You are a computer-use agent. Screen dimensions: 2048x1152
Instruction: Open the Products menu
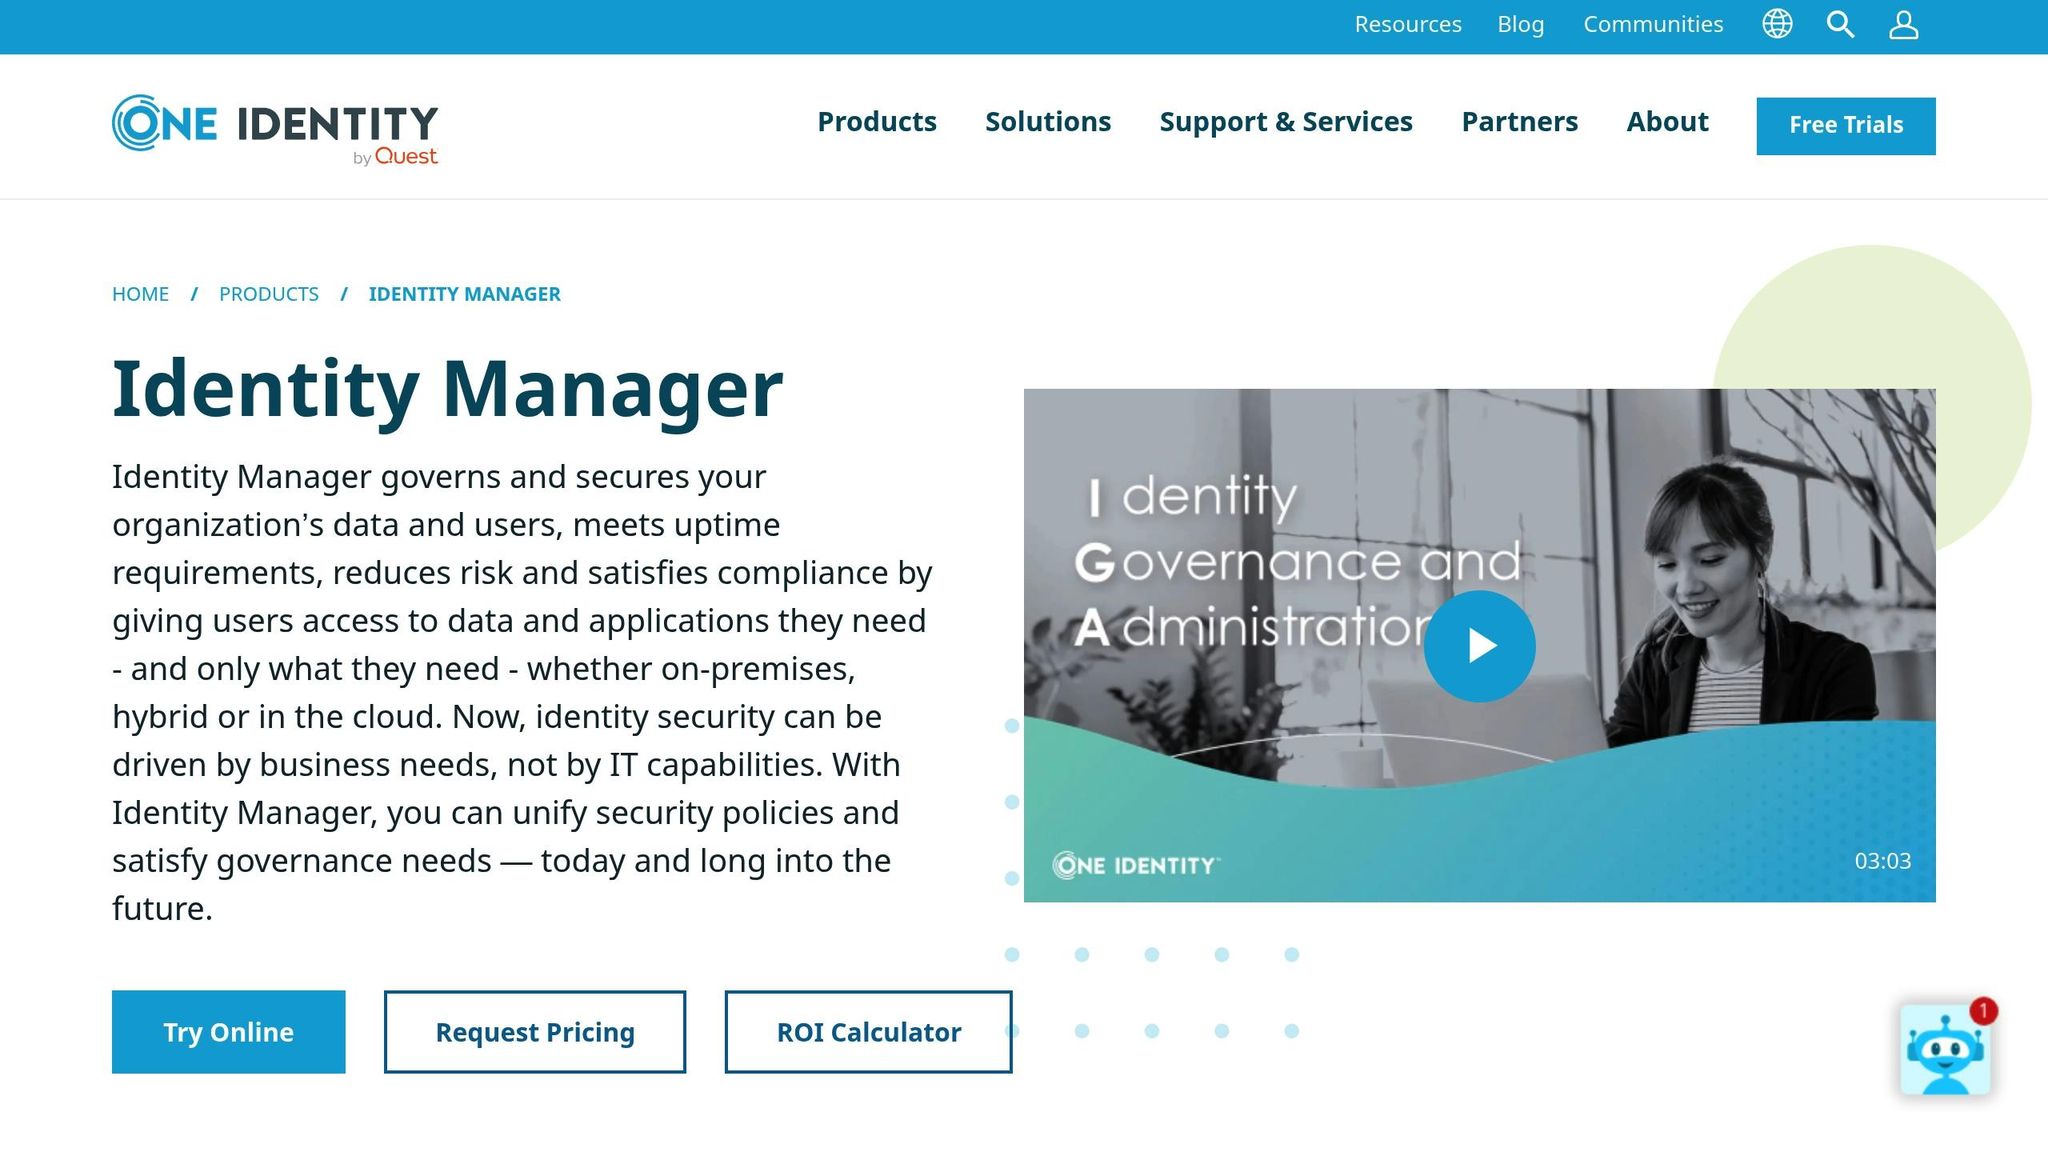(877, 122)
